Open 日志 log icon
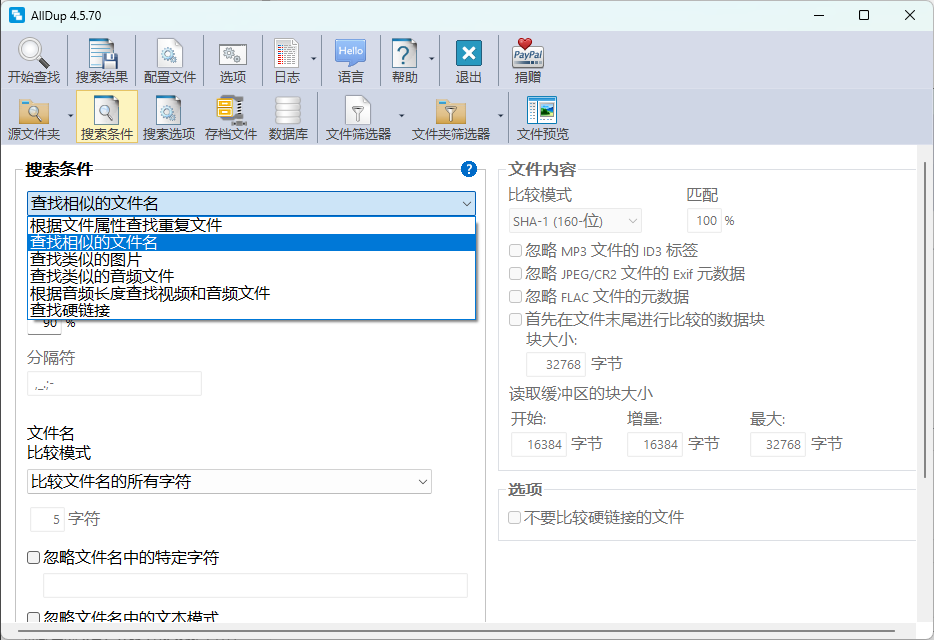 [287, 61]
